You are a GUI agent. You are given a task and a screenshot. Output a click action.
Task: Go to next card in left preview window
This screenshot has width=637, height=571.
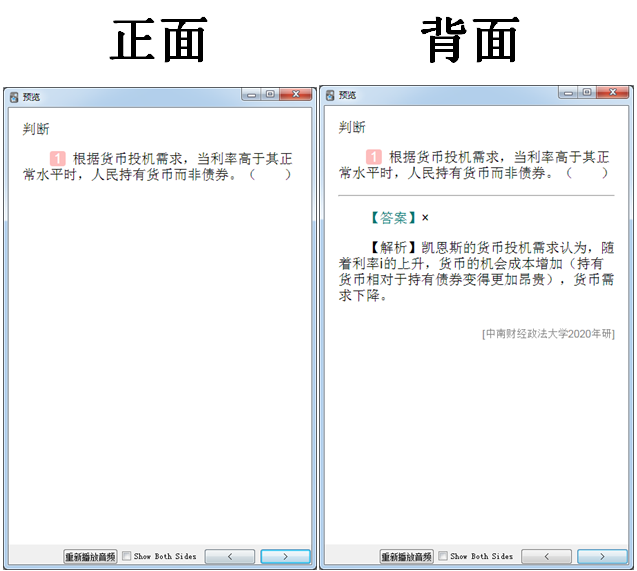pyautogui.click(x=285, y=556)
